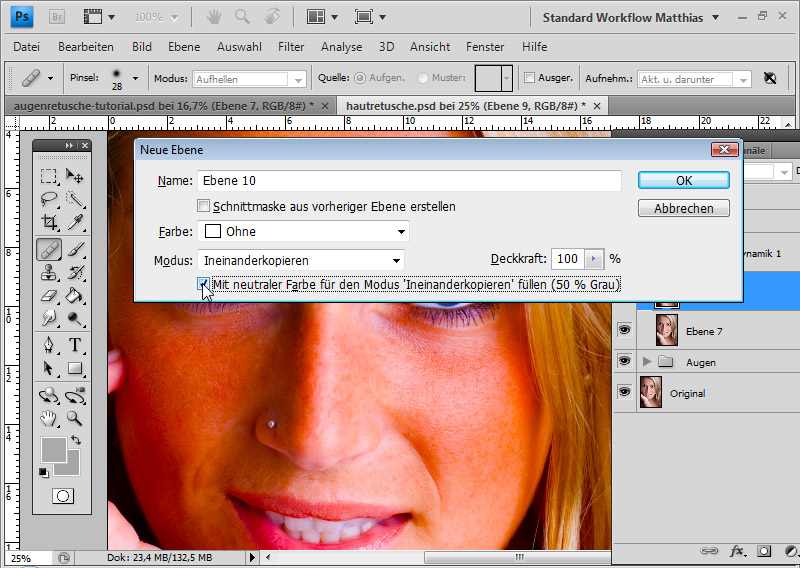Open the Modus Ineinanderkopieren dropdown
This screenshot has height=568, width=800.
[x=300, y=260]
